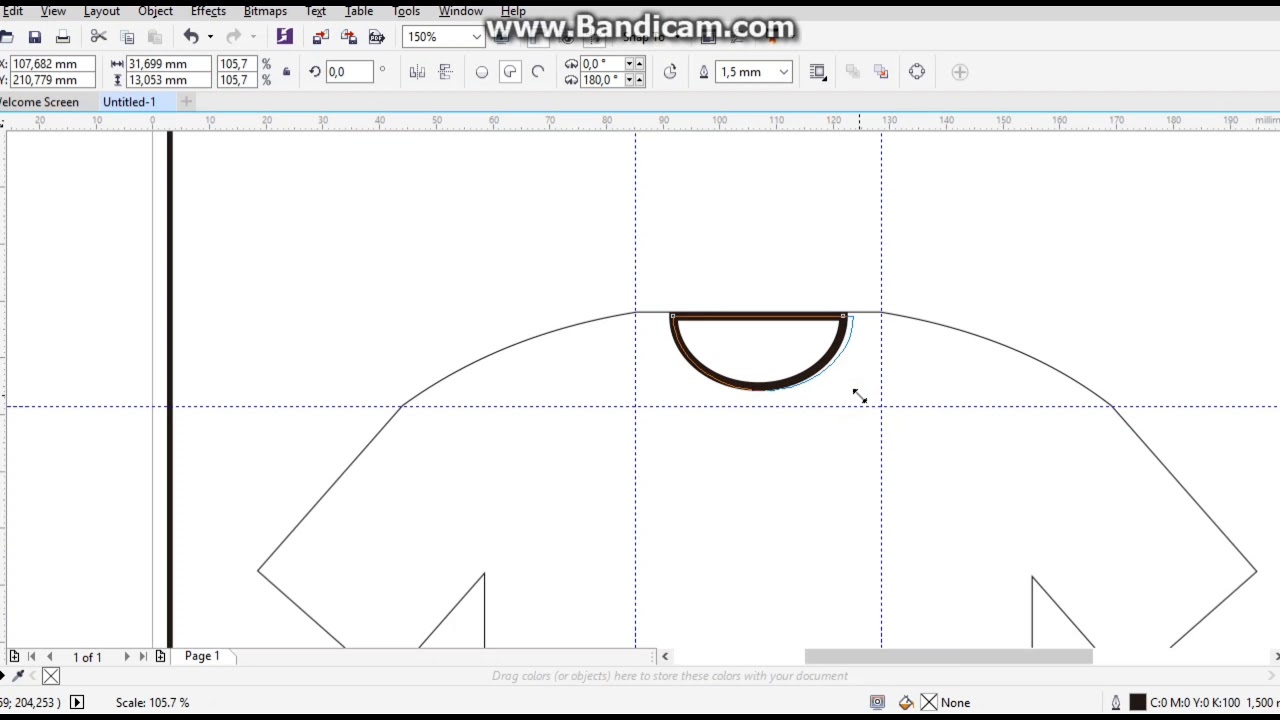Click the Print icon
The height and width of the screenshot is (720, 1280).
[x=63, y=37]
